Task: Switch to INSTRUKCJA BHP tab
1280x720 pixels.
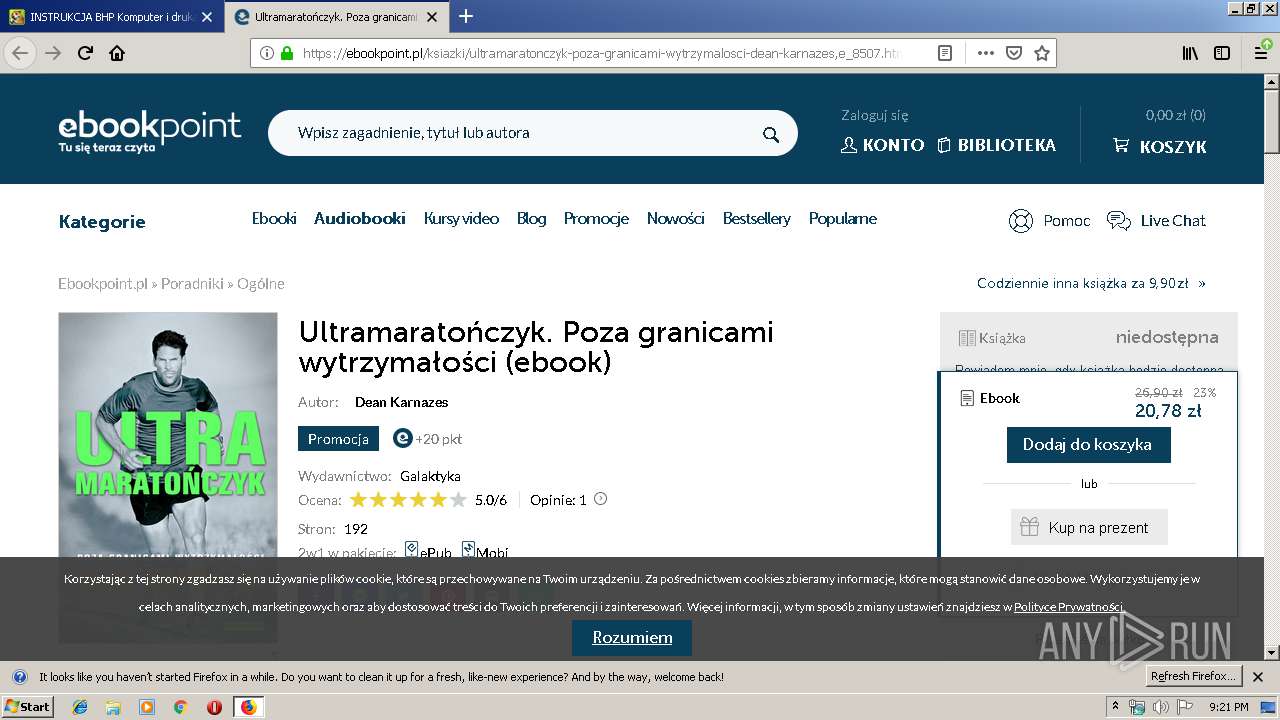Action: coord(110,17)
